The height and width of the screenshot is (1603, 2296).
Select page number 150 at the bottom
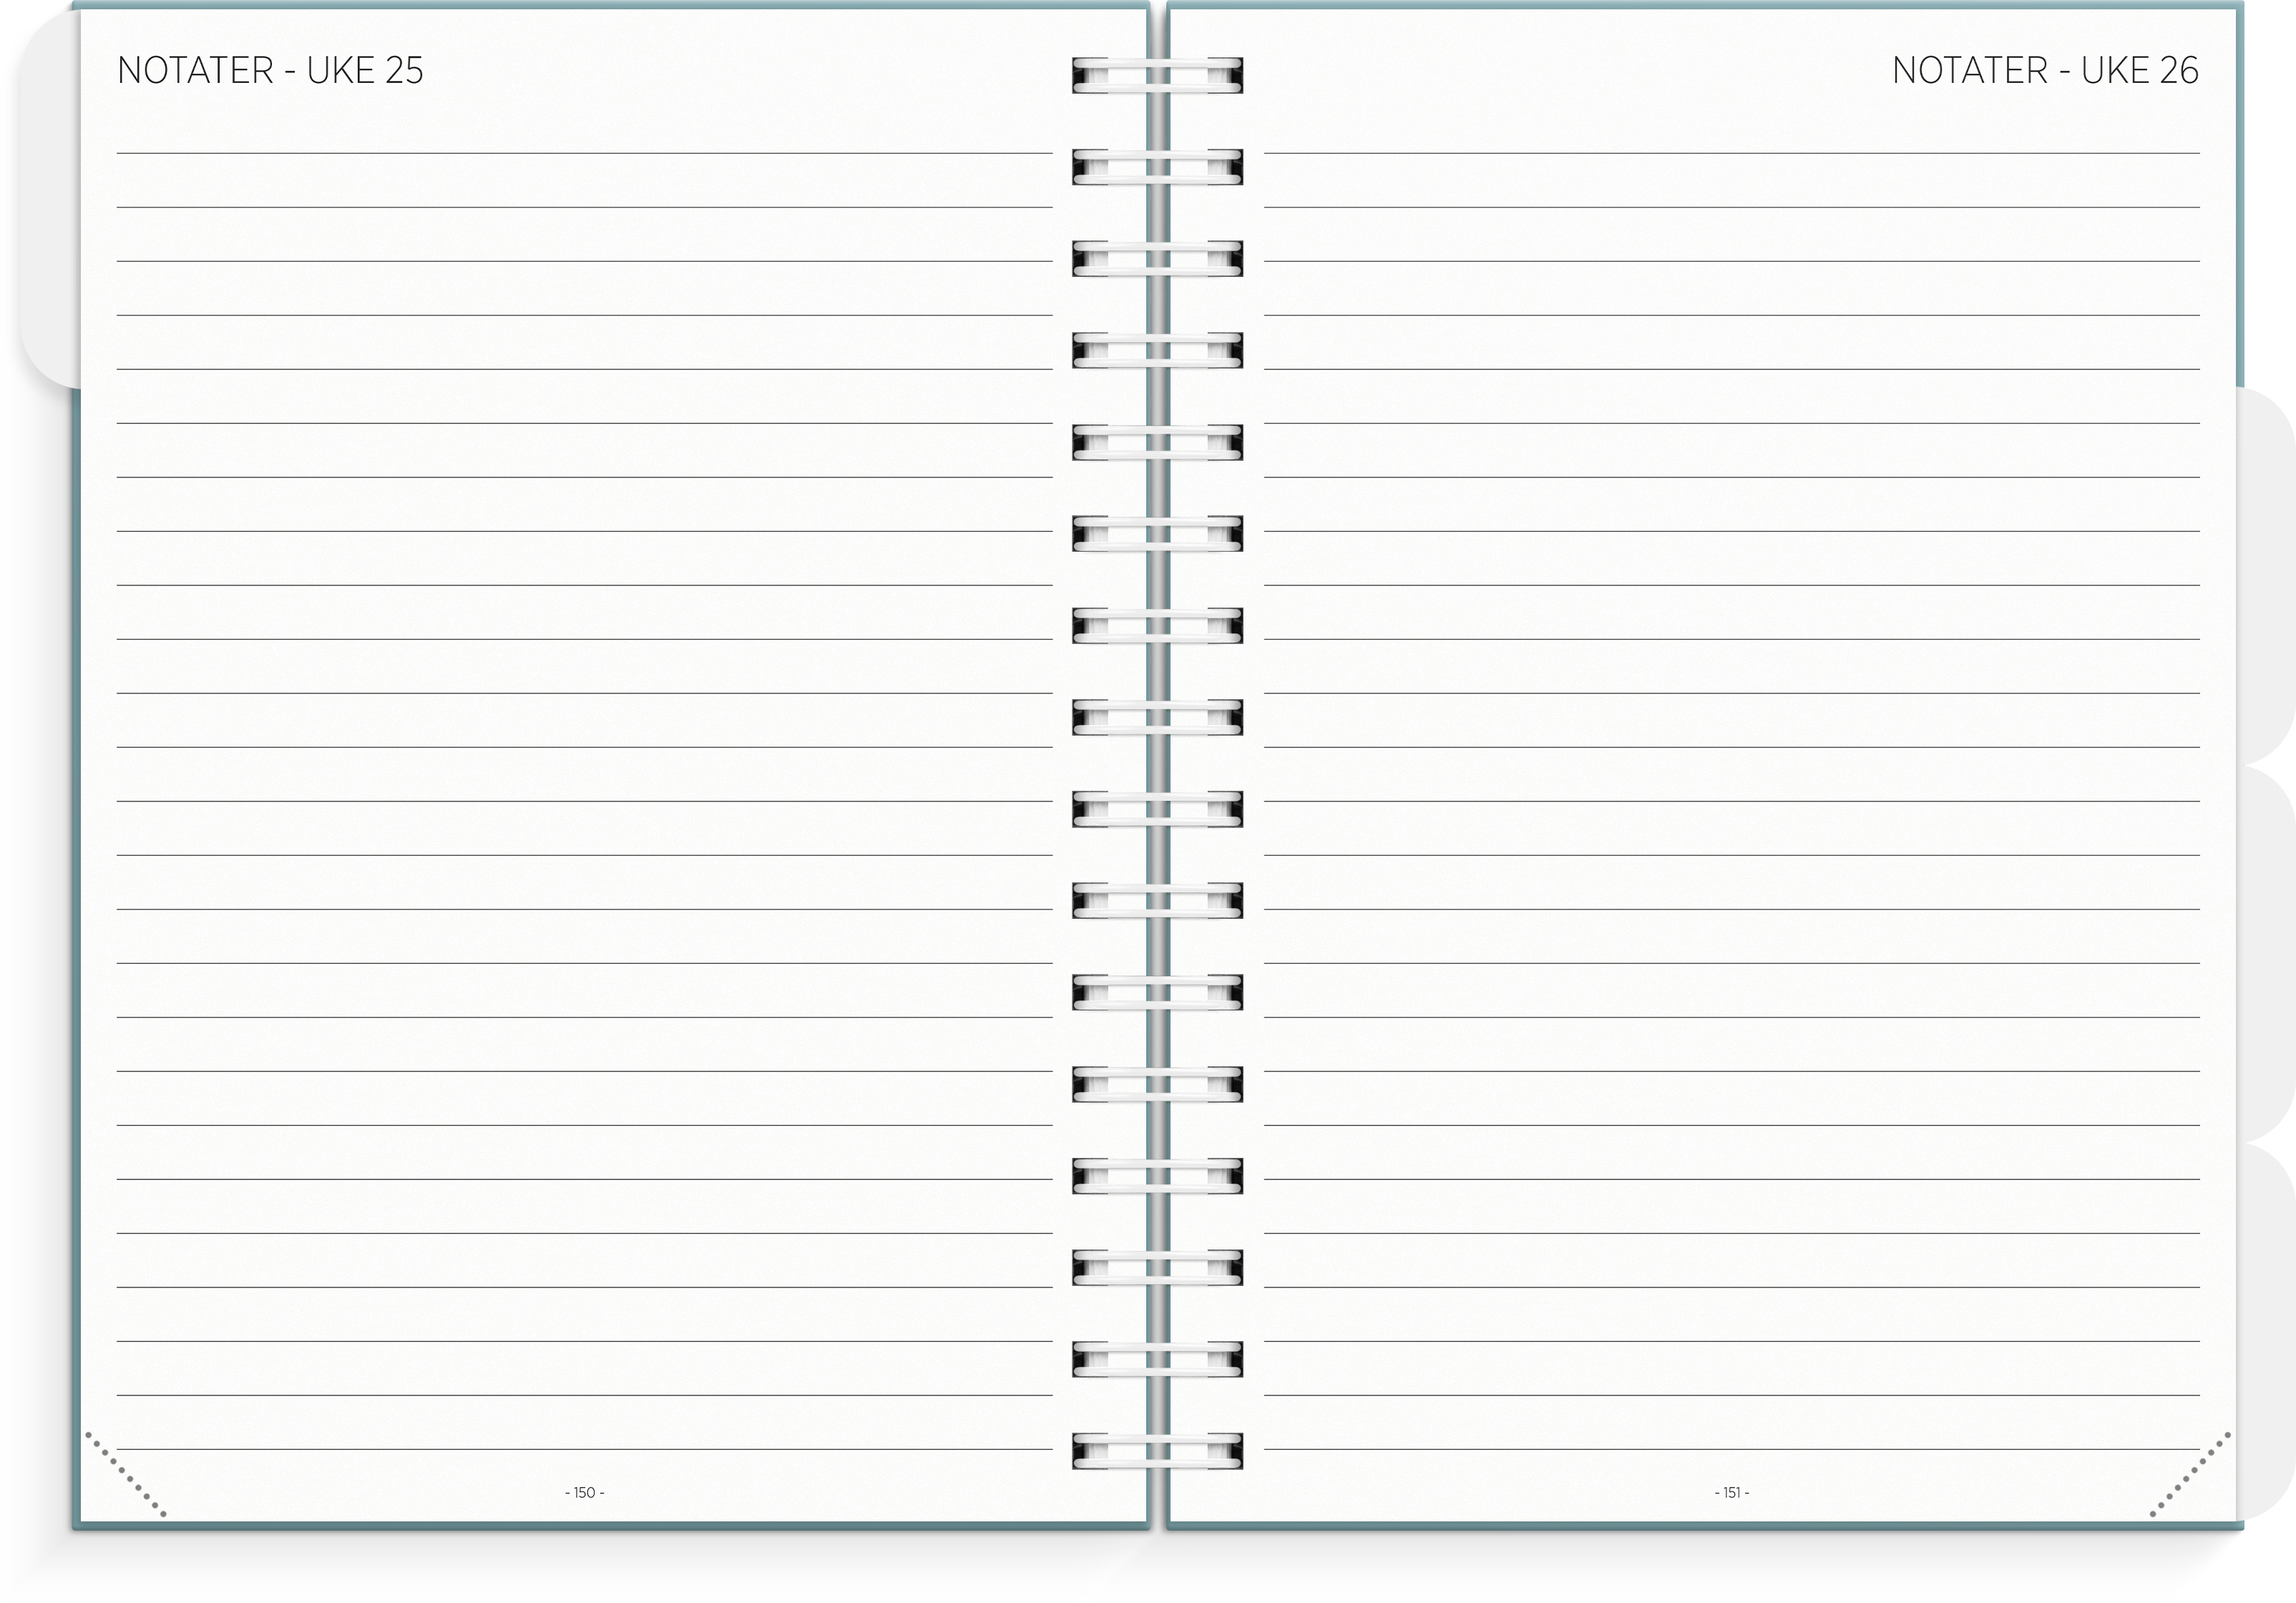point(585,1492)
